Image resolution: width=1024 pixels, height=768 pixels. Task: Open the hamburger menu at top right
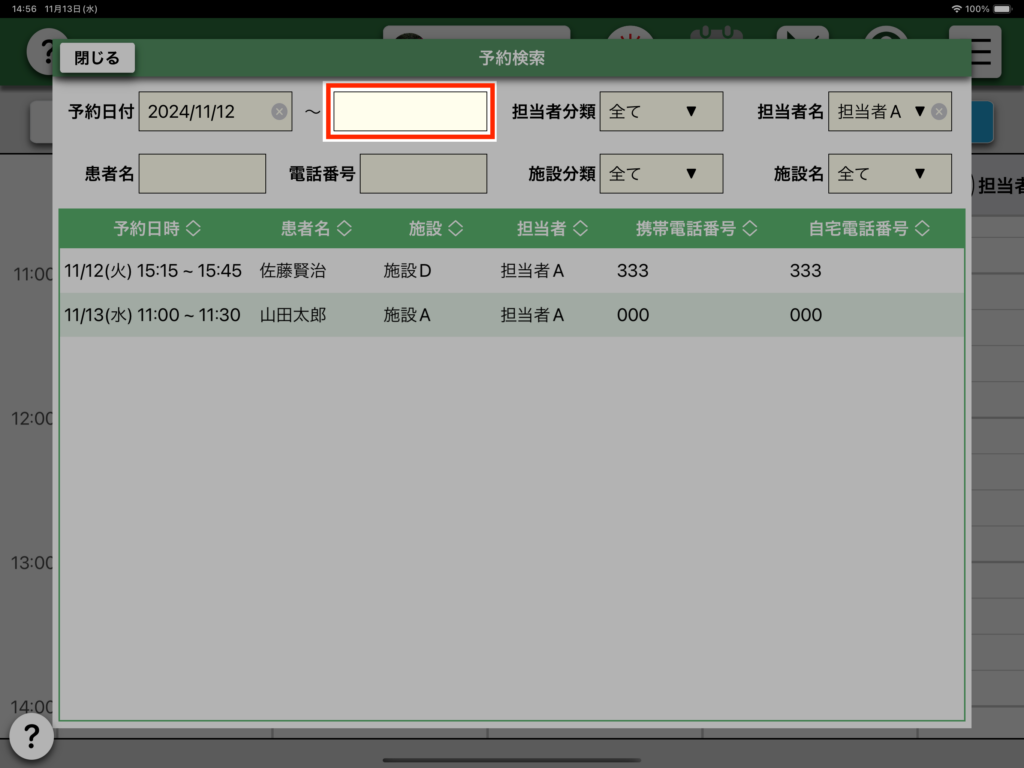(982, 50)
